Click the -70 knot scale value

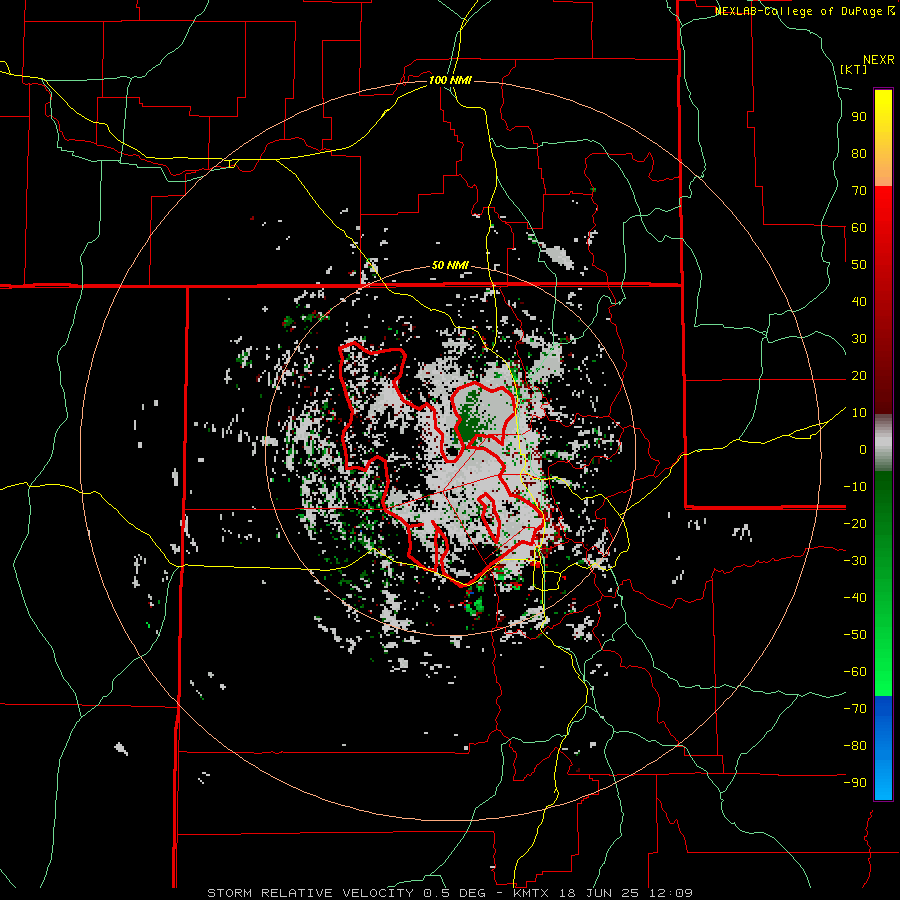click(855, 709)
